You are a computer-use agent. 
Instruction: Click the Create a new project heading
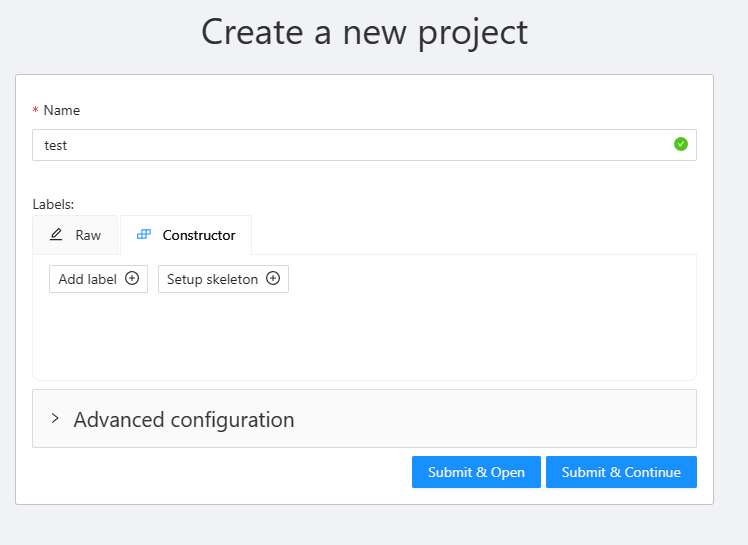coord(364,32)
